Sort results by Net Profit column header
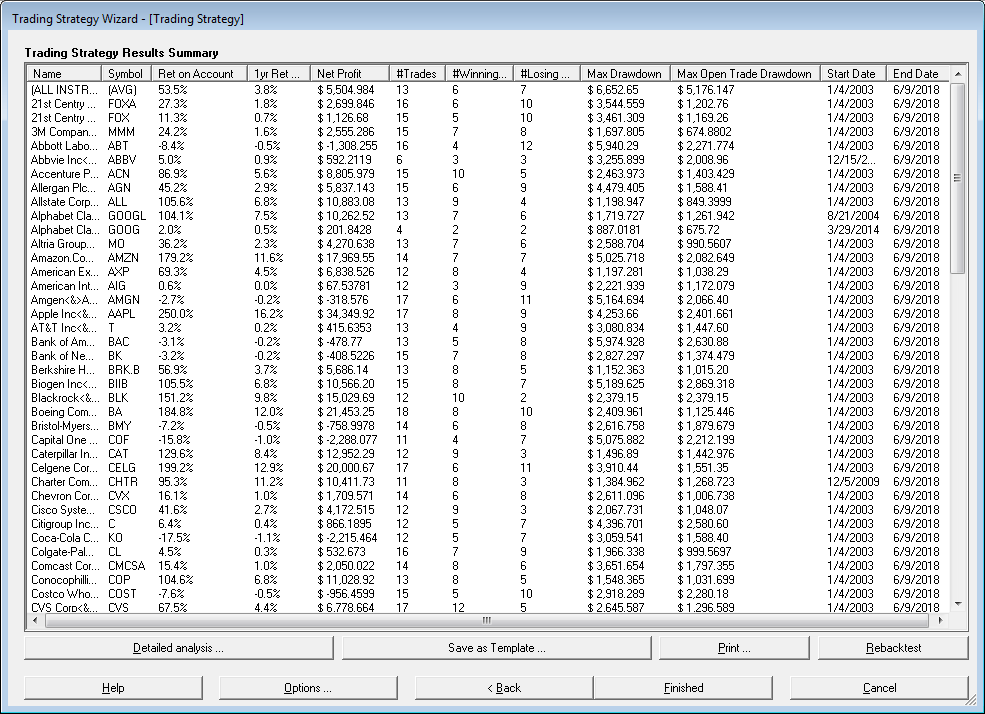Viewport: 985px width, 714px height. point(339,74)
